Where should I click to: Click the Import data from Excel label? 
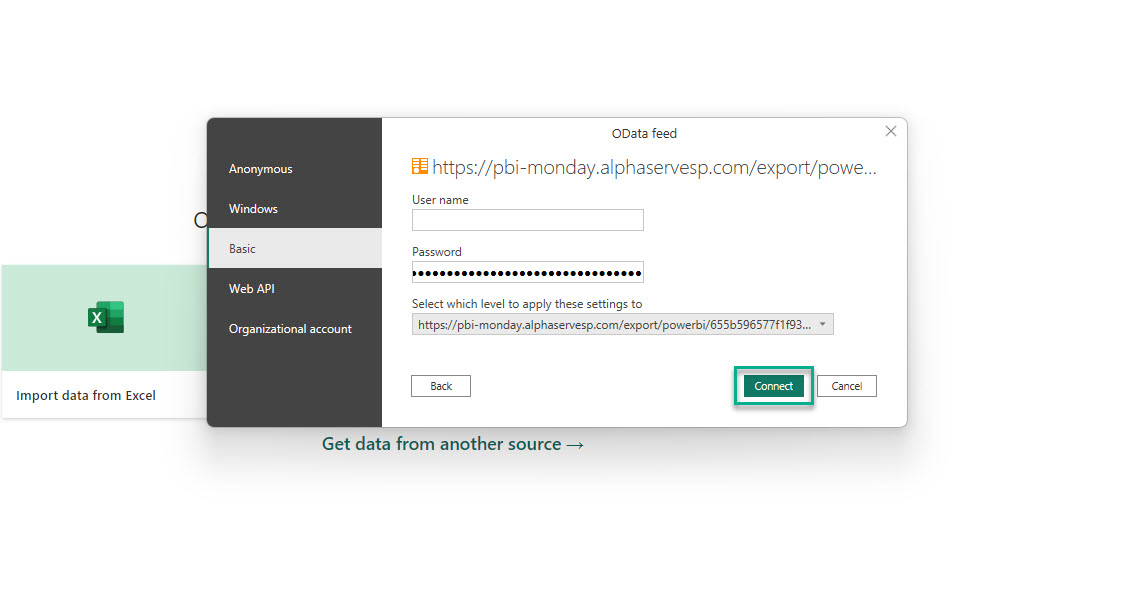pos(86,396)
